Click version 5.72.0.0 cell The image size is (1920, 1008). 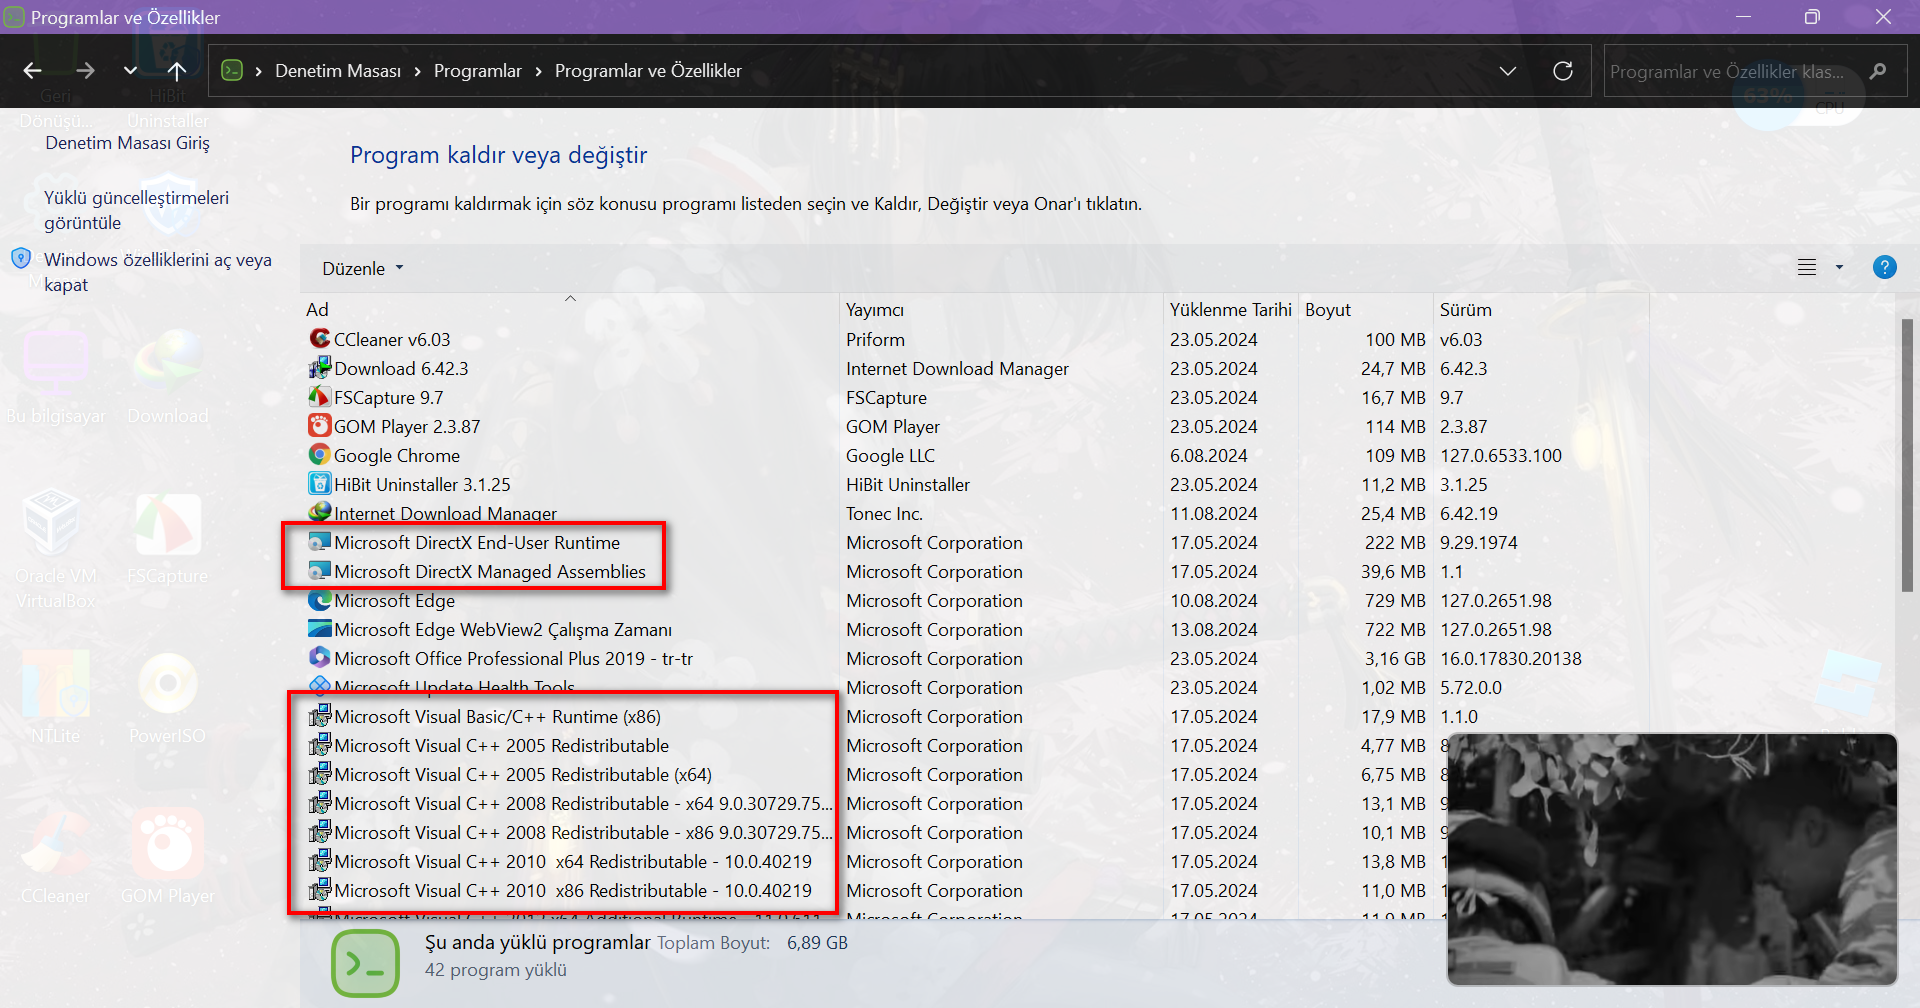click(x=1470, y=687)
